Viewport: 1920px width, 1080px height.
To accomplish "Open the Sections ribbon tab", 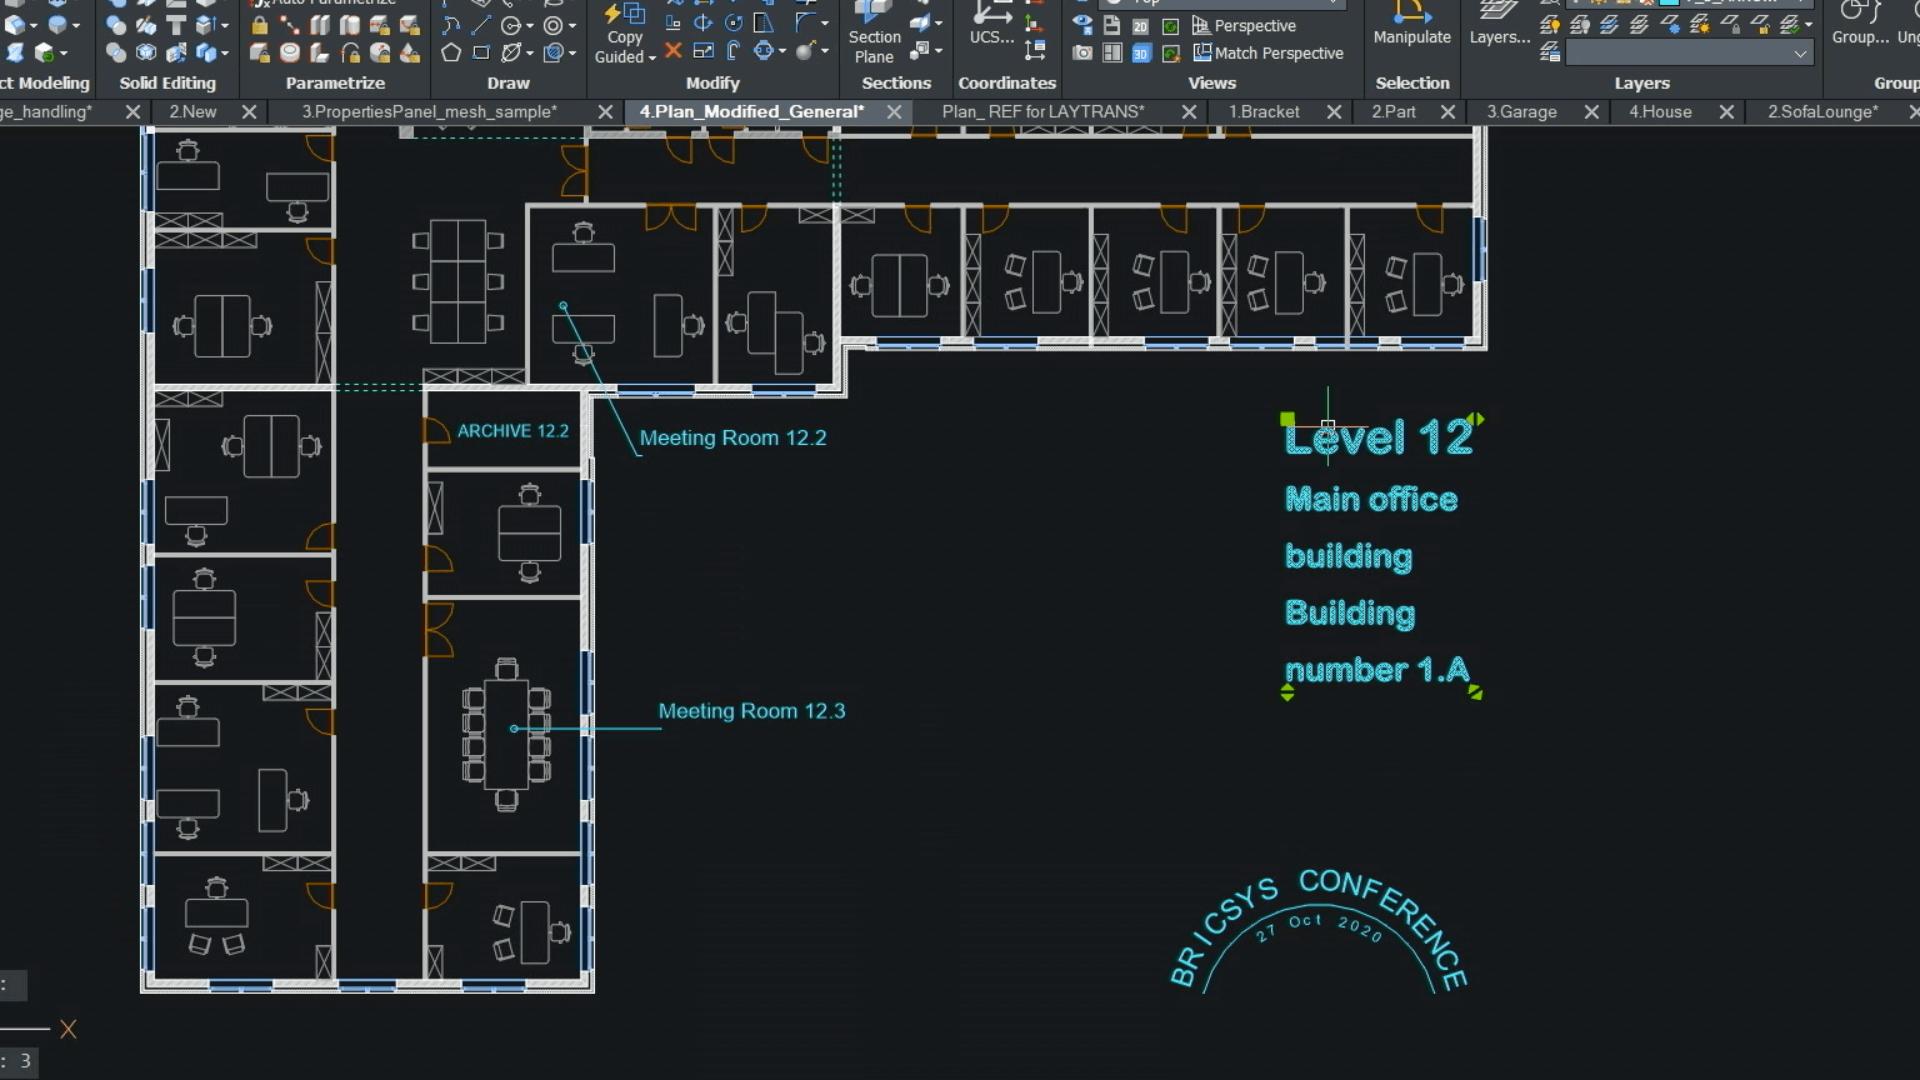I will (x=895, y=82).
